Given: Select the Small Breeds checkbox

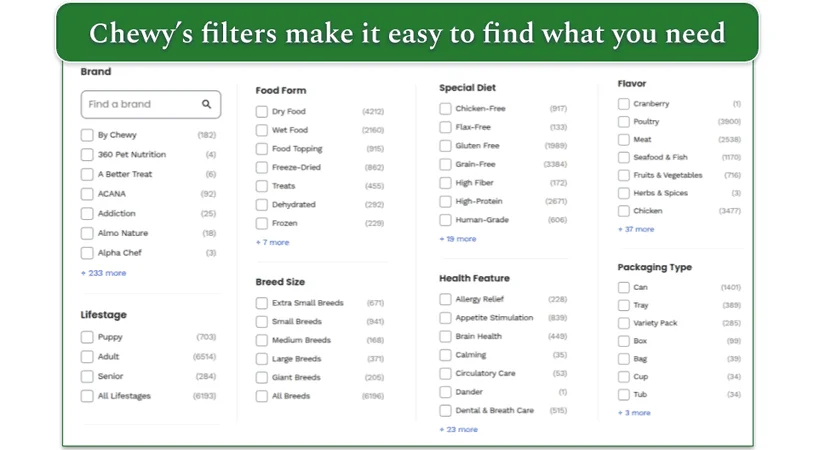Looking at the screenshot, I should 262,322.
